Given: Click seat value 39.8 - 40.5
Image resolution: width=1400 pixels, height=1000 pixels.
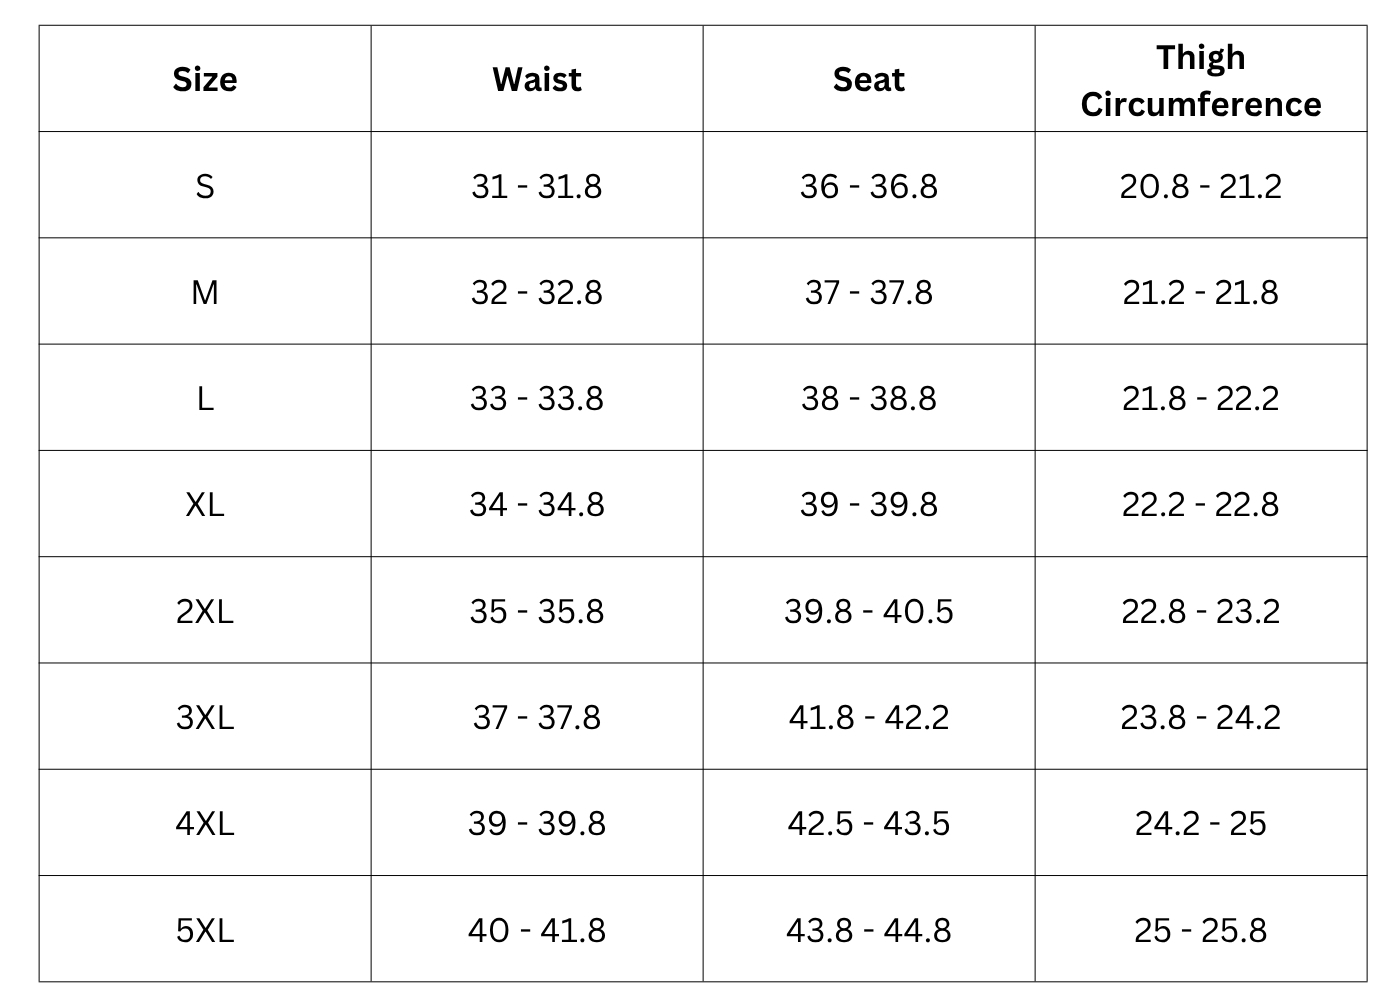Looking at the screenshot, I should (869, 611).
